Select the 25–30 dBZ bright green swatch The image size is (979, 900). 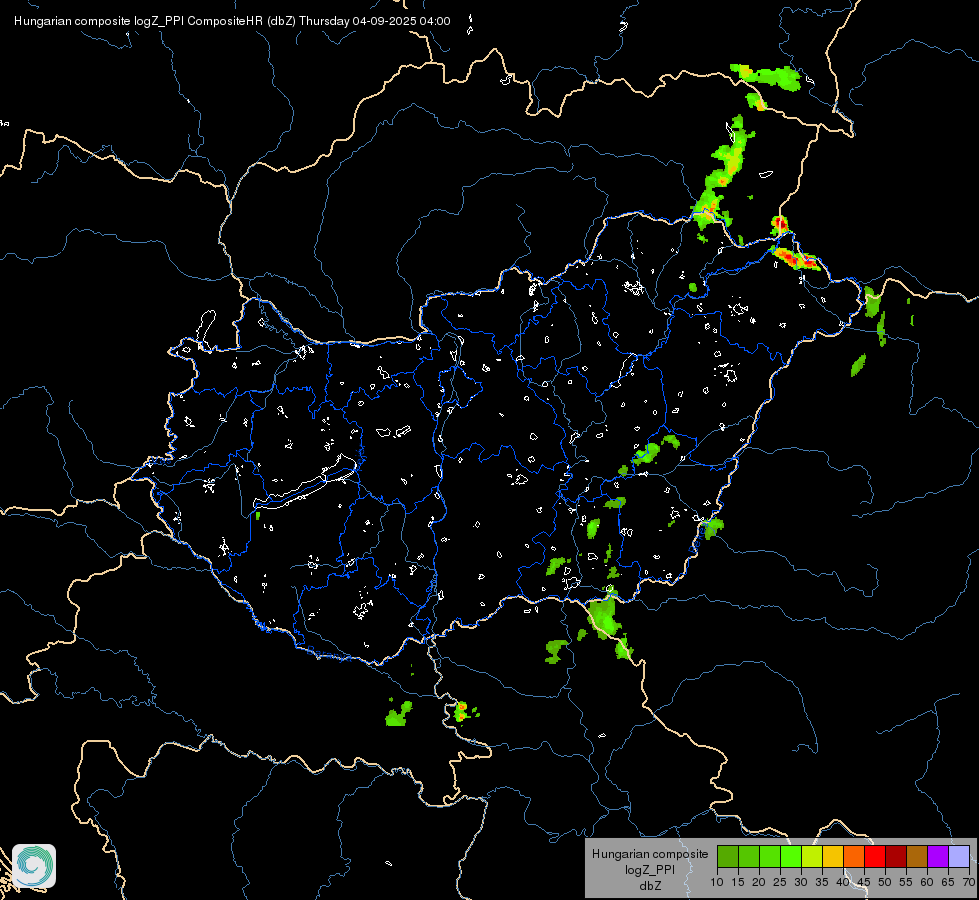click(x=791, y=856)
